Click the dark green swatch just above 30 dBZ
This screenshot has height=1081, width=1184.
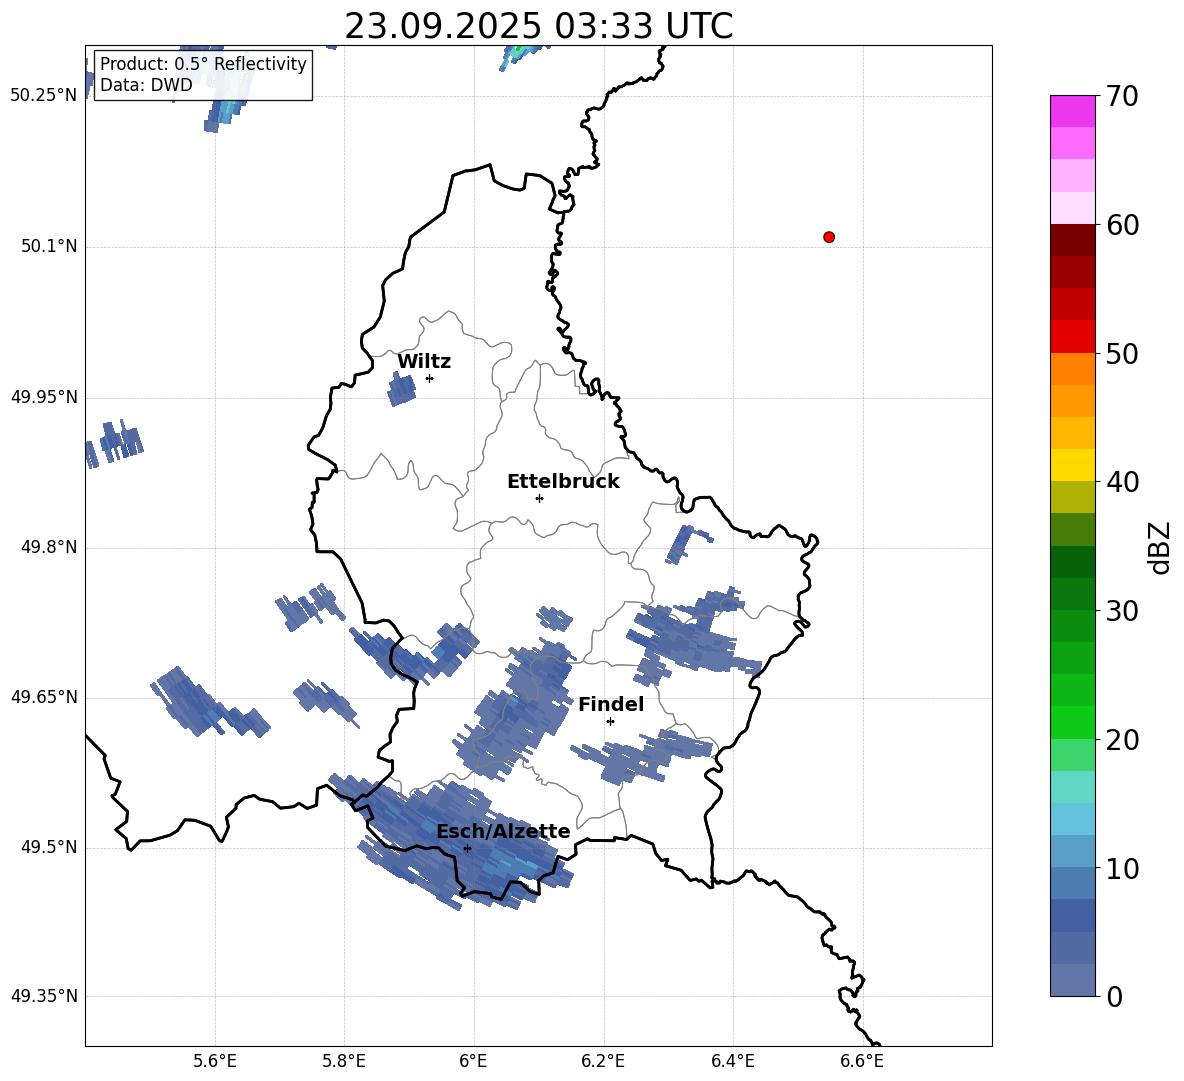[x=1073, y=594]
